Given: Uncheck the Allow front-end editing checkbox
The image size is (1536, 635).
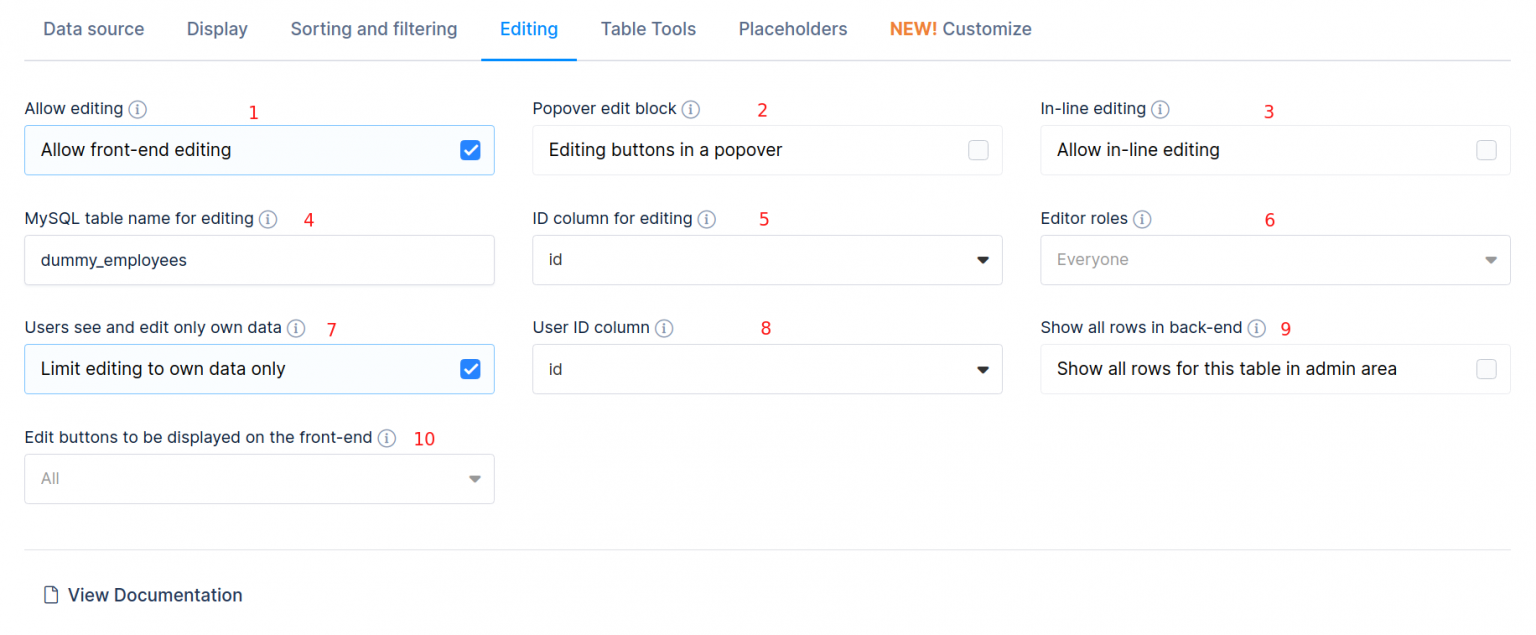Looking at the screenshot, I should (x=470, y=150).
